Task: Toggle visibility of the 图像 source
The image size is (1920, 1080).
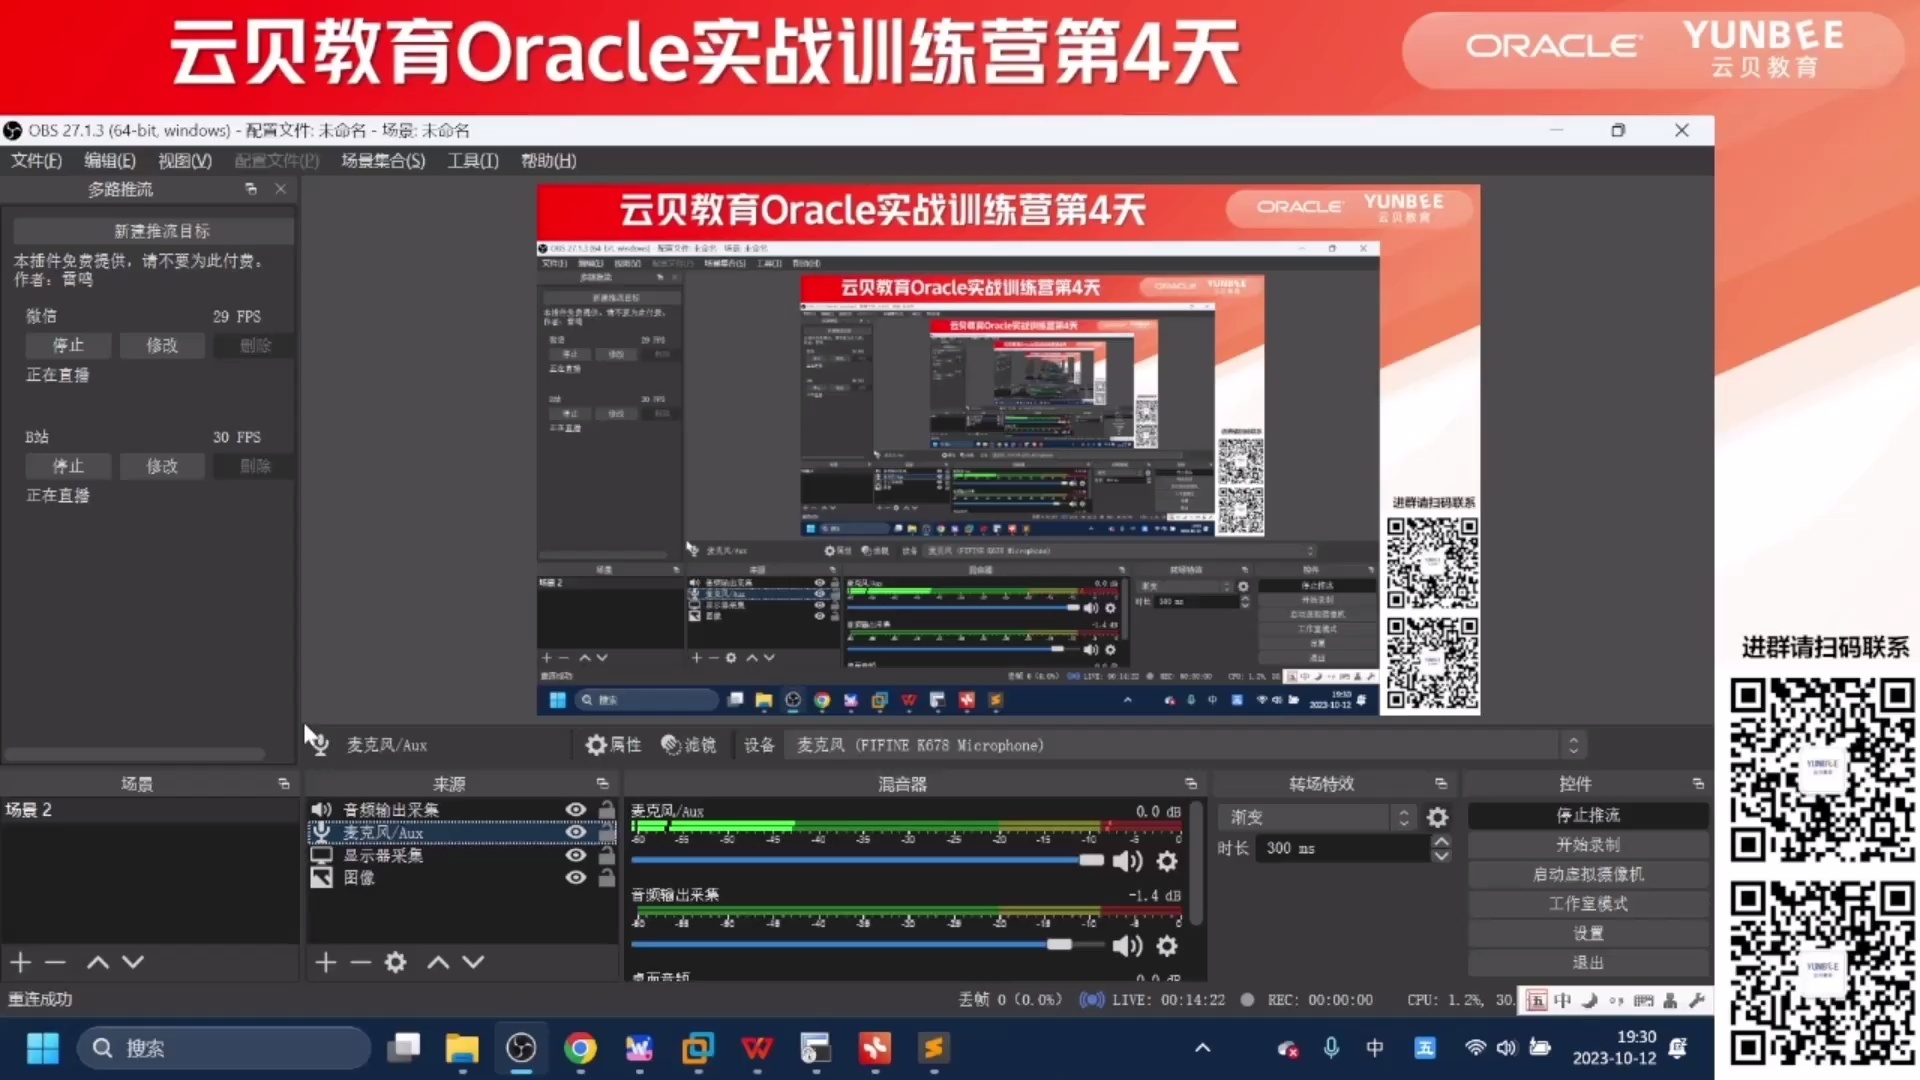Action: coord(575,878)
